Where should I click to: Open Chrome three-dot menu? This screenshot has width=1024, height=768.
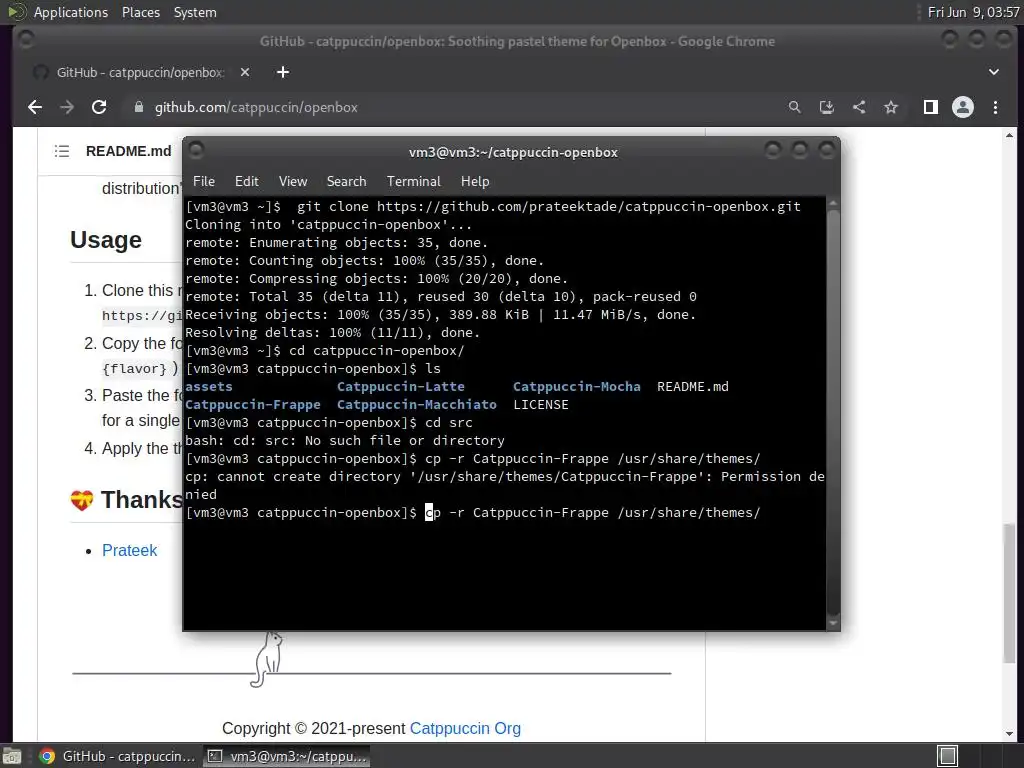coord(995,107)
